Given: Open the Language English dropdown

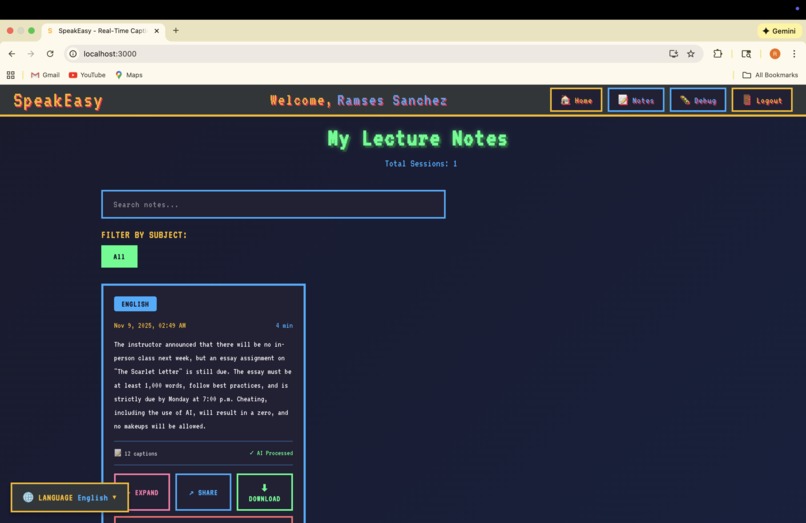Looking at the screenshot, I should click(69, 497).
